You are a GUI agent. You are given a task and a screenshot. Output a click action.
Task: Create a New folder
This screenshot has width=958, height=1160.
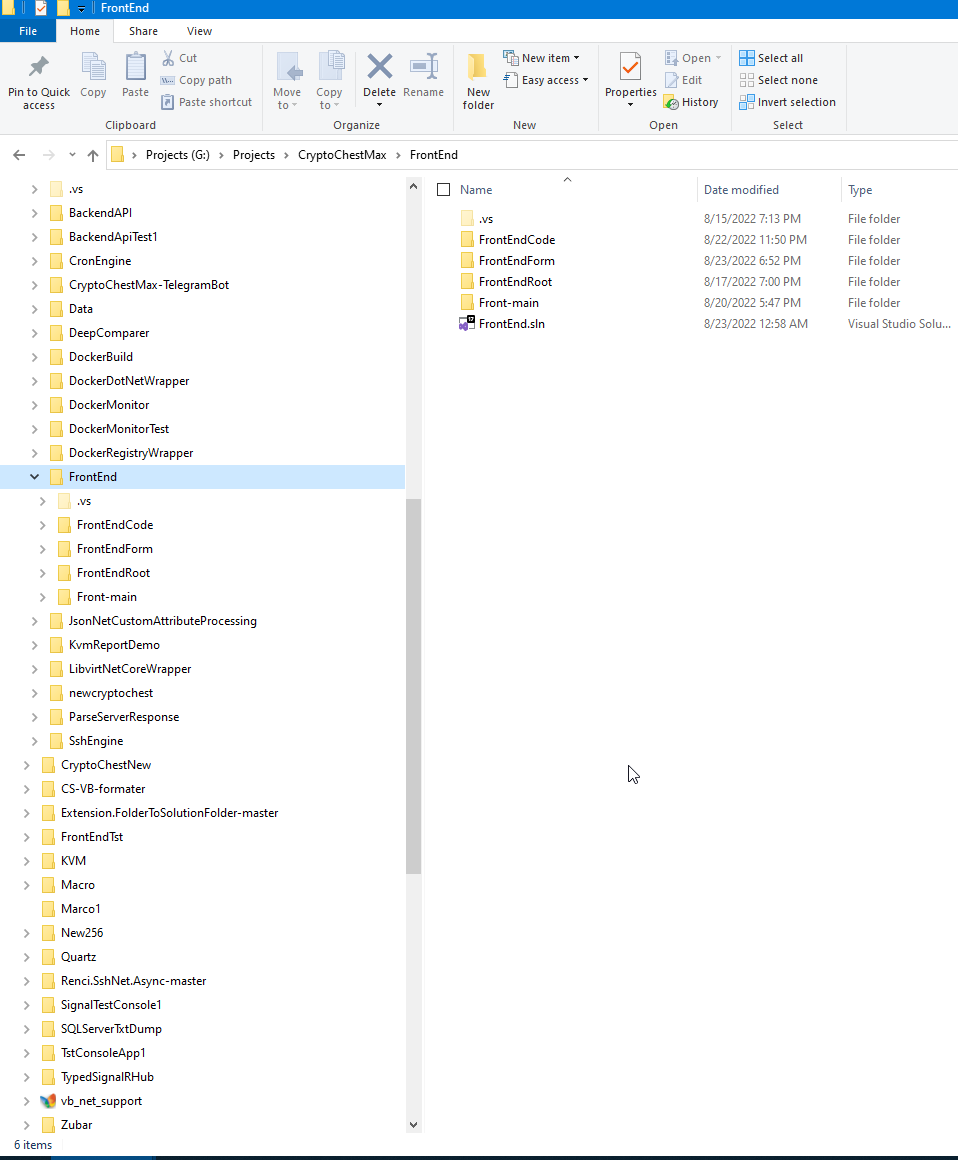pos(478,81)
